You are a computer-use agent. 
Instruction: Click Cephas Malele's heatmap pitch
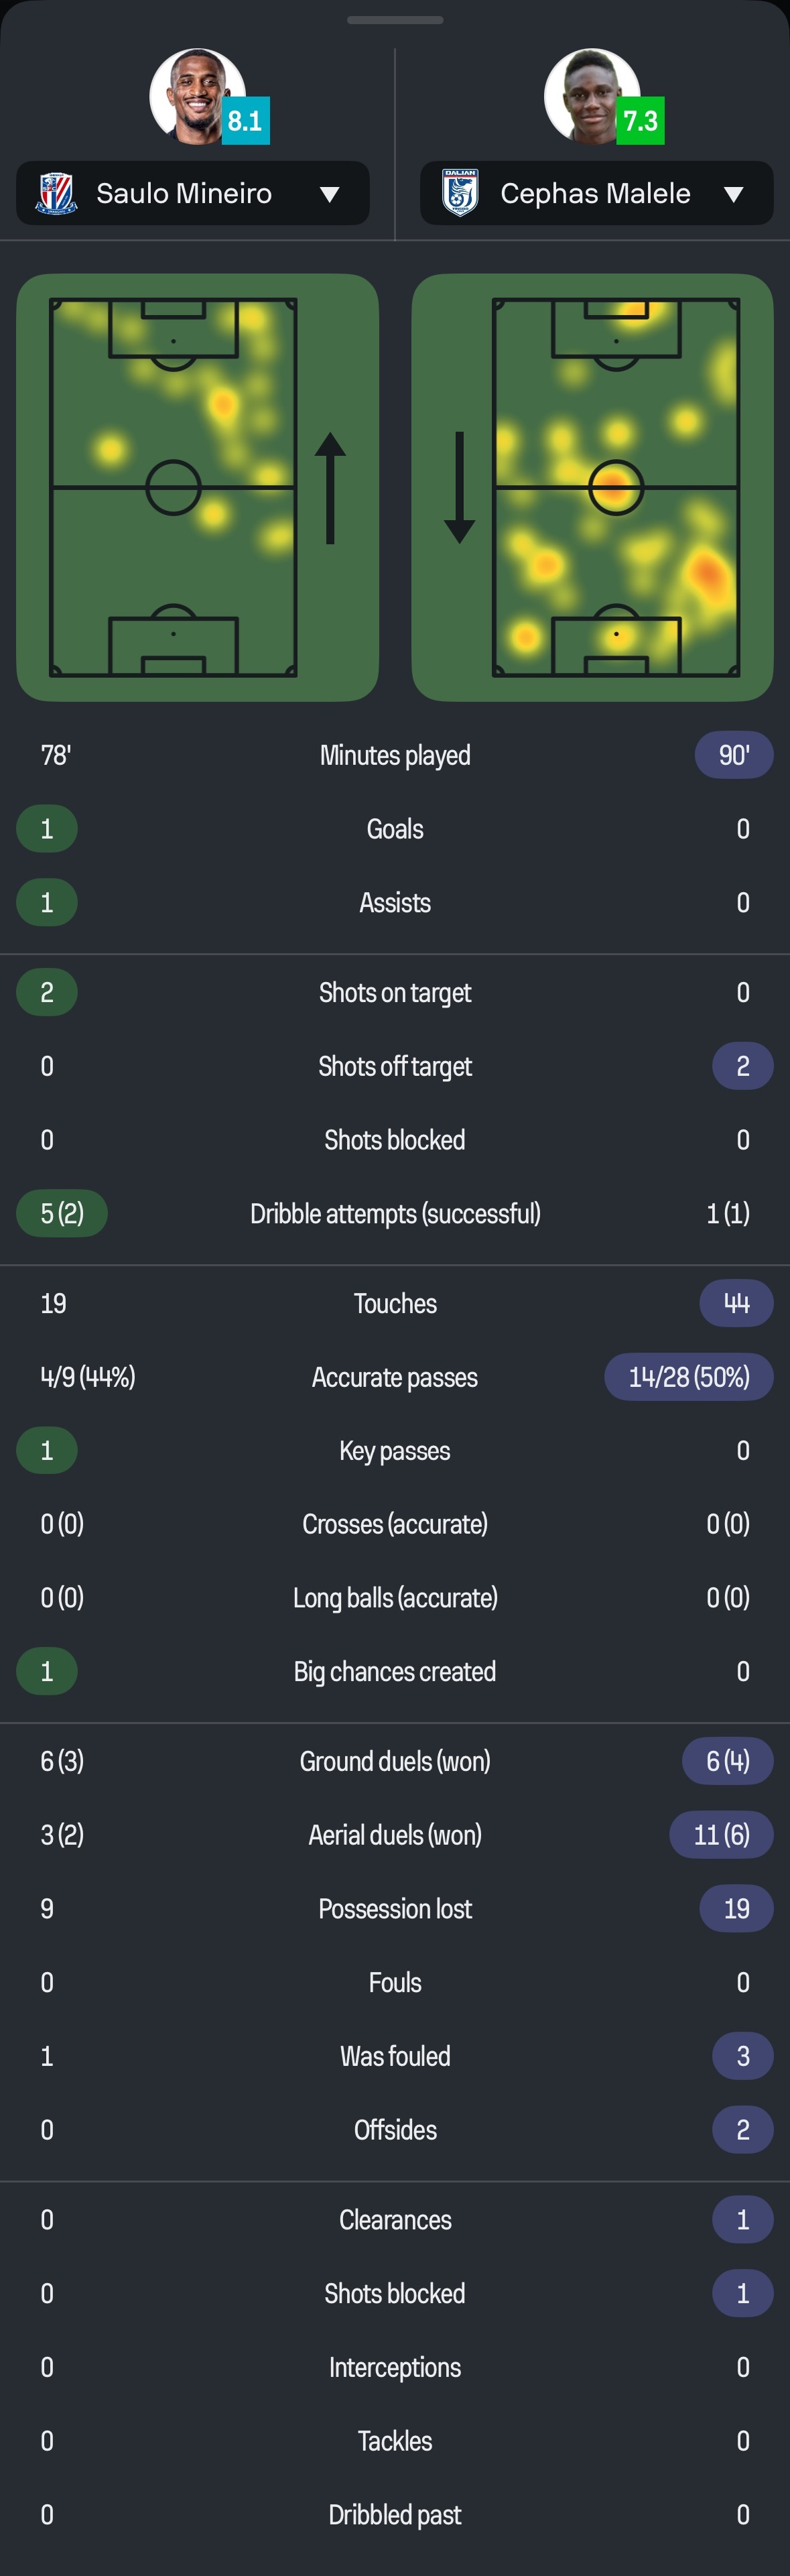coord(616,487)
